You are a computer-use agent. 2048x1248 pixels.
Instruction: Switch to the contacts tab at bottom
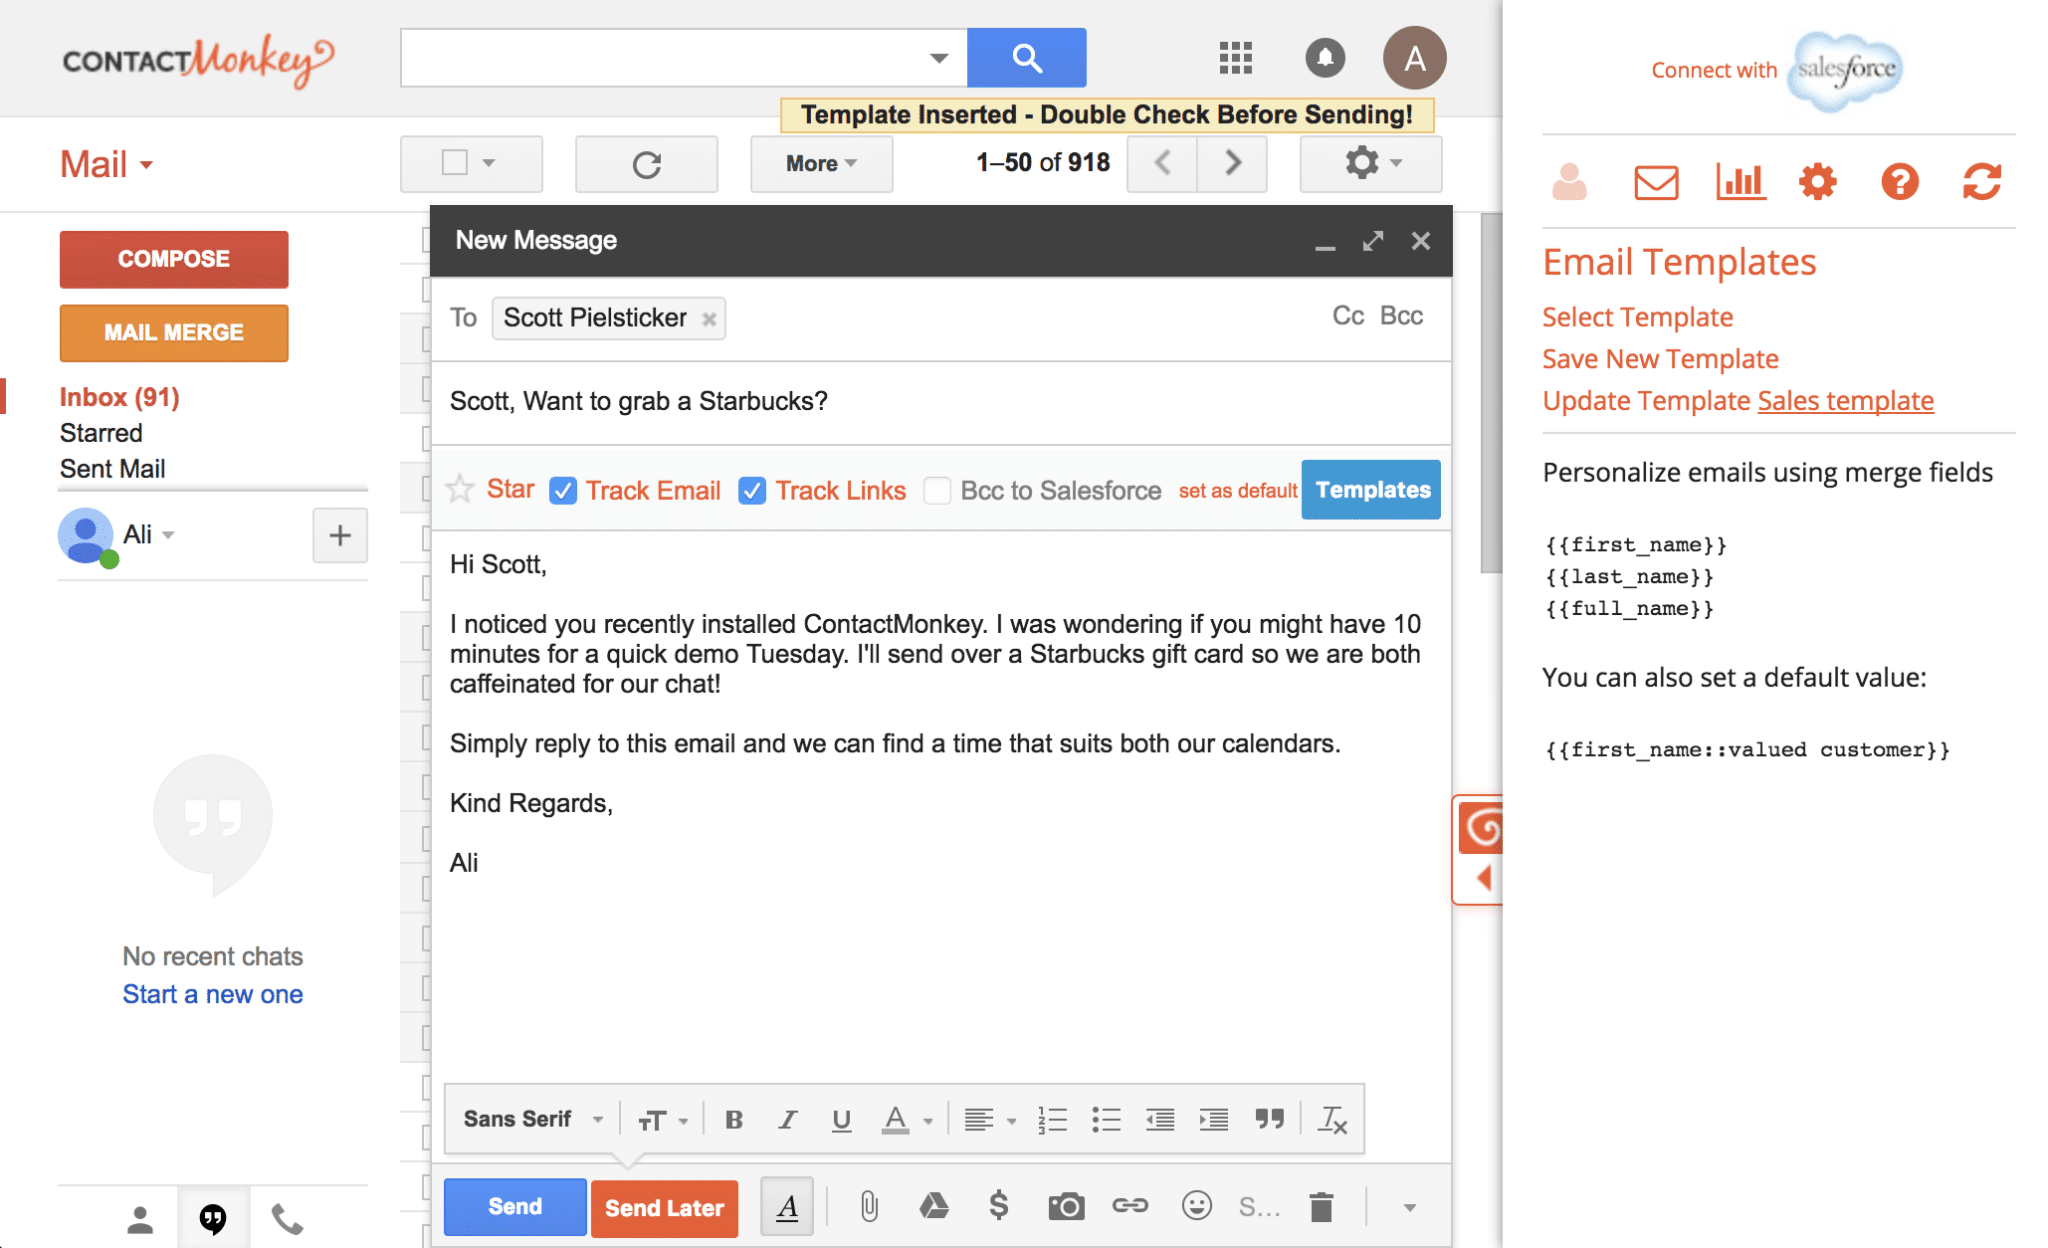[x=140, y=1219]
